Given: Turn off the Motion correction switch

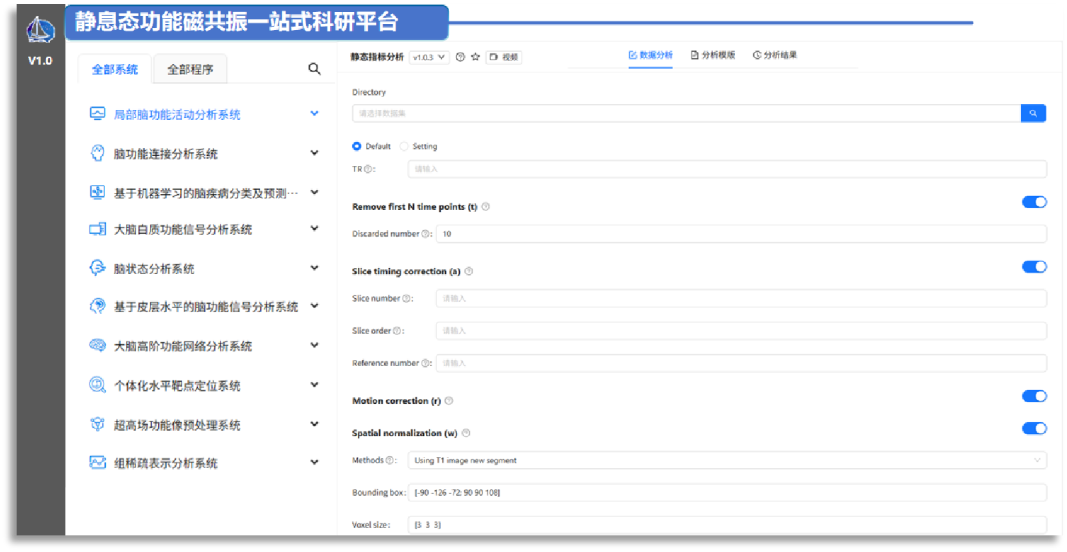Looking at the screenshot, I should click(1034, 396).
